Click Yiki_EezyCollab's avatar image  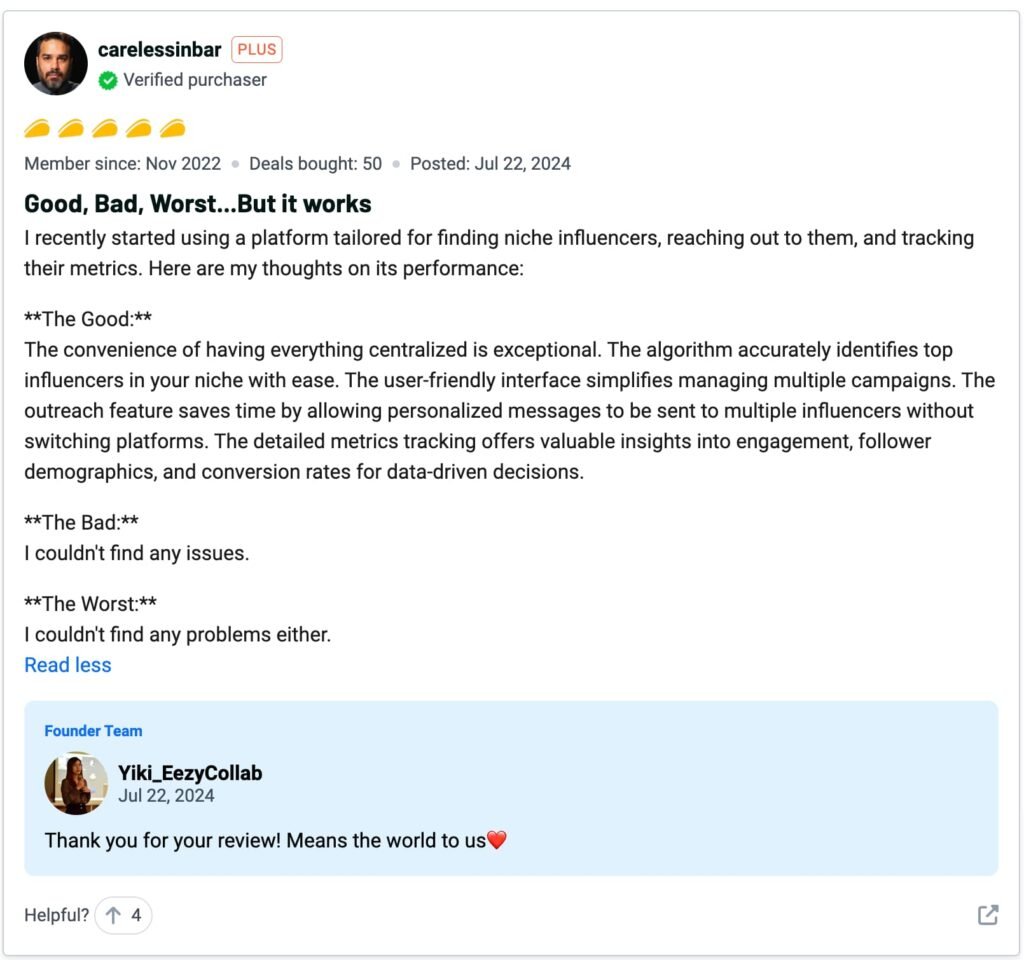pyautogui.click(x=76, y=783)
